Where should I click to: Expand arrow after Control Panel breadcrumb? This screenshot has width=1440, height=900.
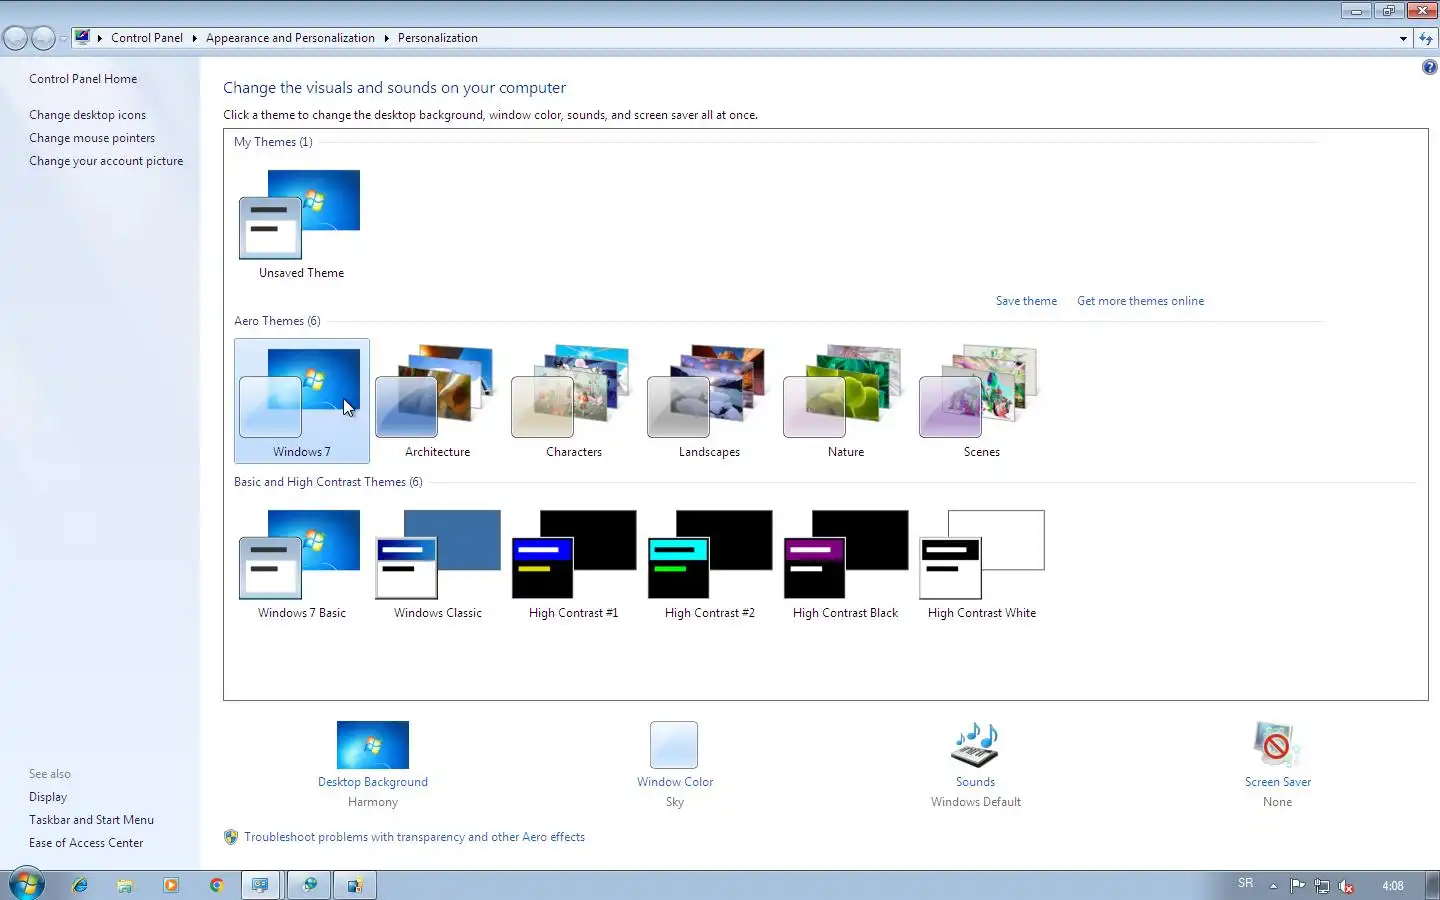tap(194, 38)
